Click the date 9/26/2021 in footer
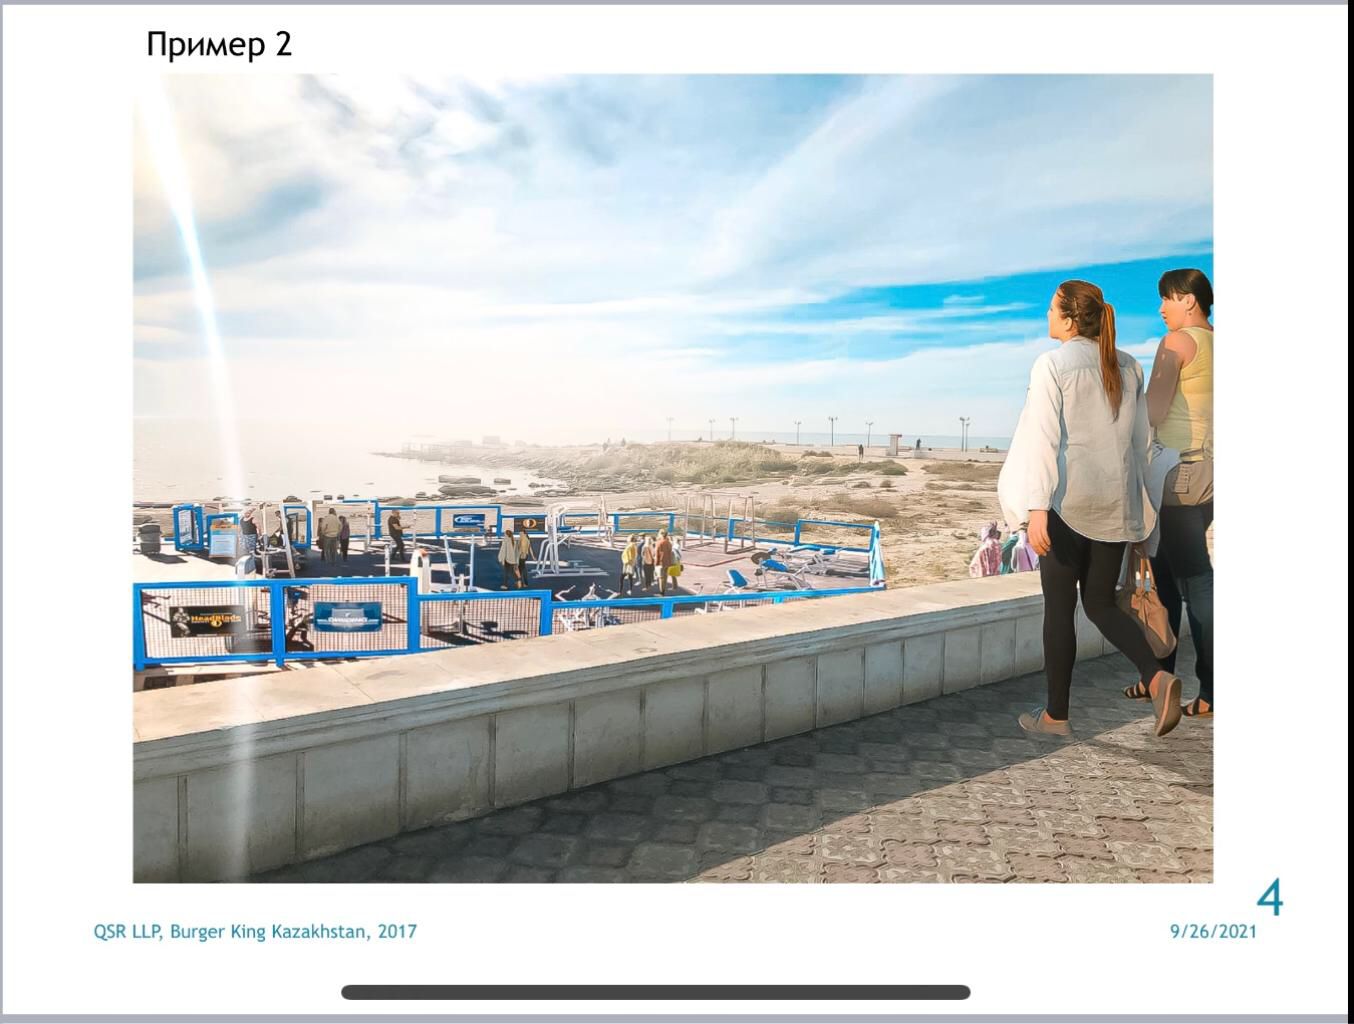This screenshot has height=1024, width=1354. [x=1212, y=931]
